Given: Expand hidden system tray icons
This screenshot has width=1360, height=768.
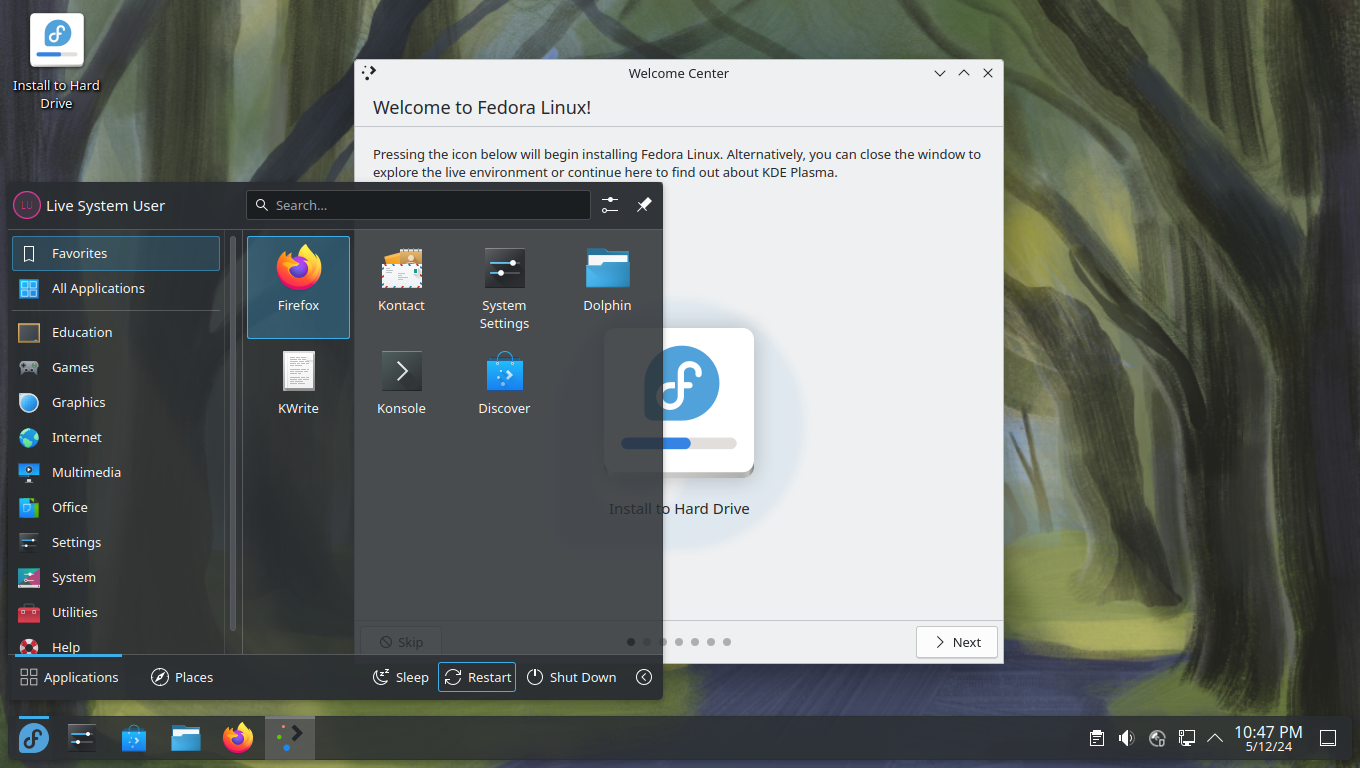Looking at the screenshot, I should pos(1215,738).
